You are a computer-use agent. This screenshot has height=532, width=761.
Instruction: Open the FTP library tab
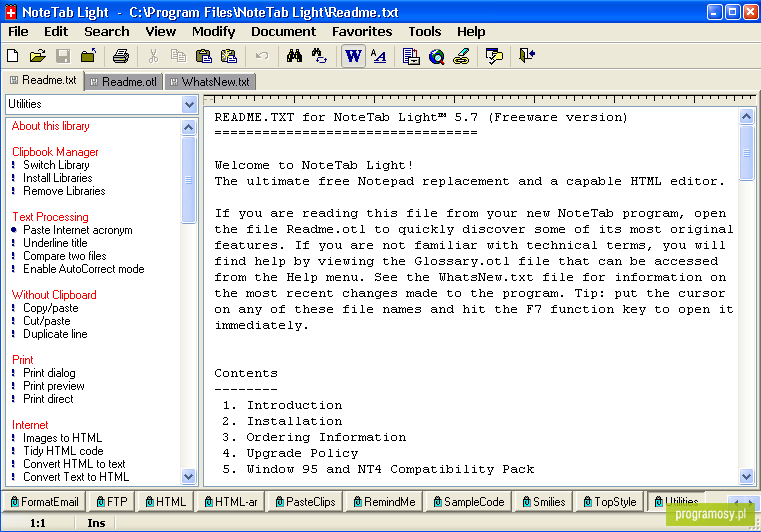[x=112, y=502]
